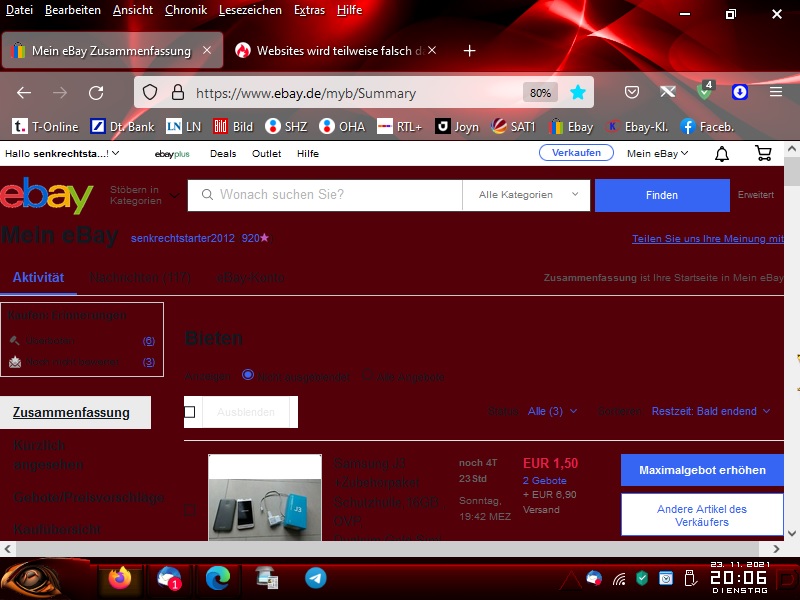
Task: Open Firefox hamburger application menu
Action: tap(776, 92)
